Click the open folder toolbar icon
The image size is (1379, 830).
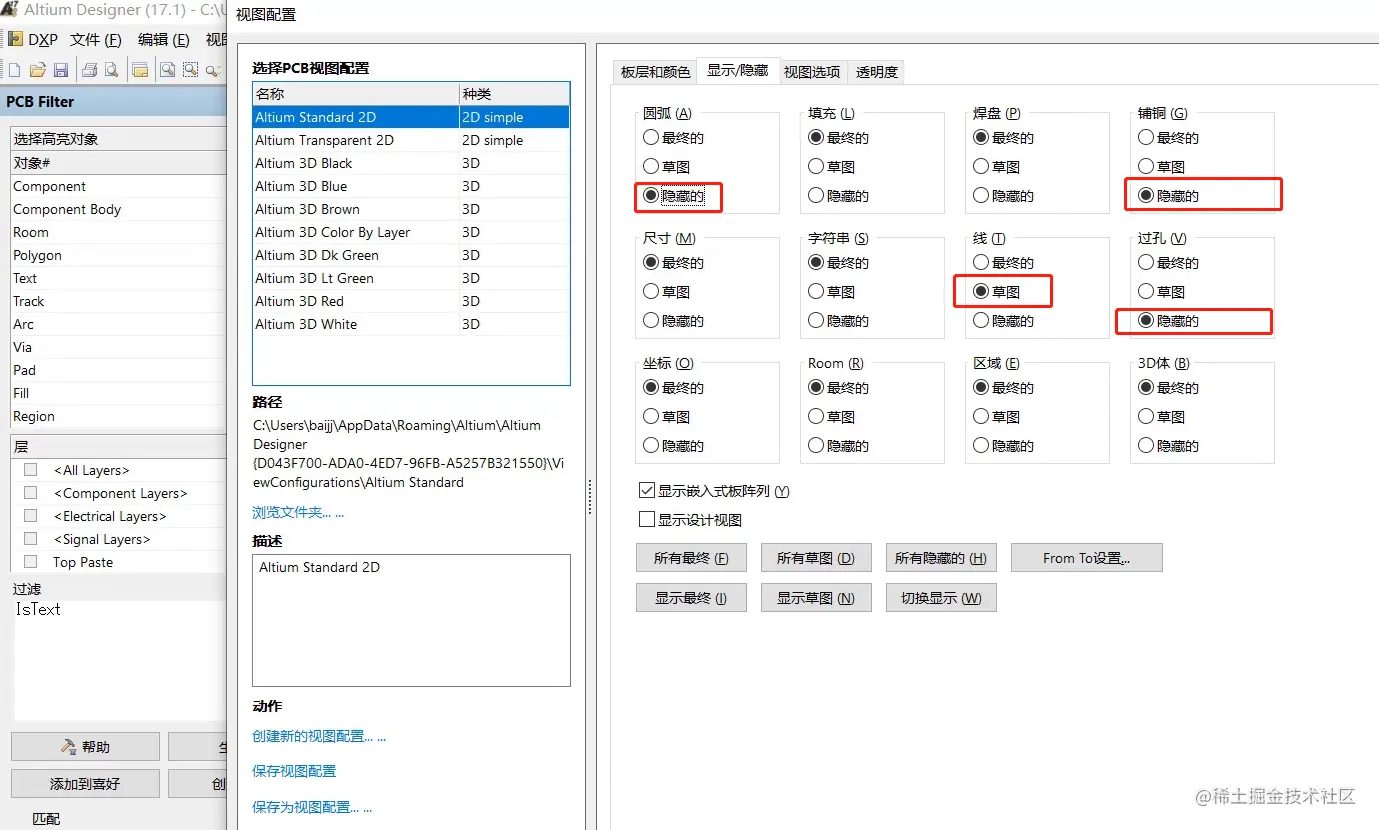(x=38, y=70)
